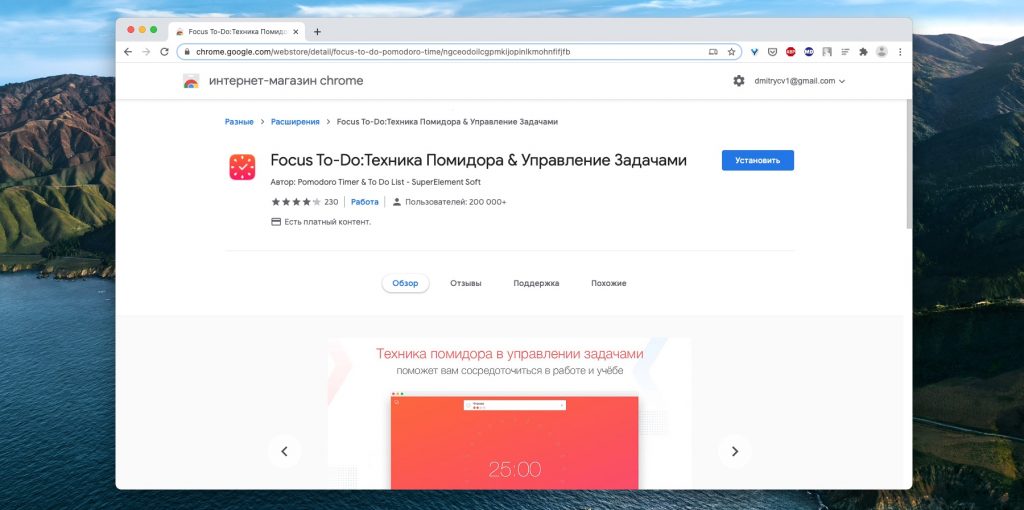
Task: Open the red ABP Adblock extension
Action: tap(790, 52)
